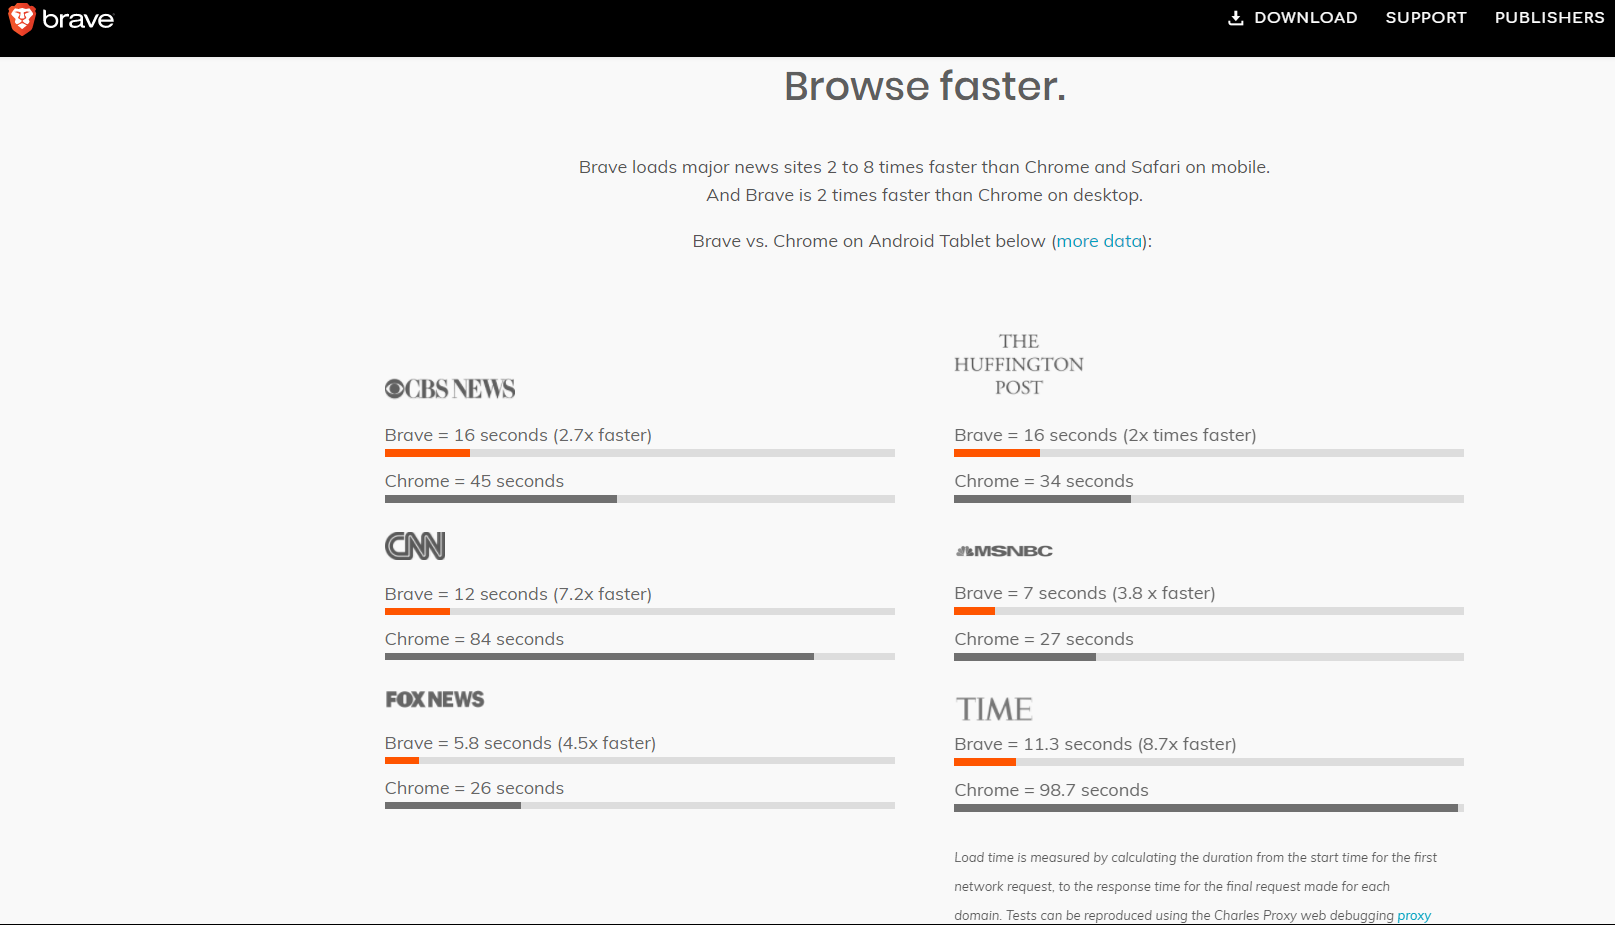Open the PUBLISHERS menu item
The height and width of the screenshot is (925, 1615).
point(1549,18)
